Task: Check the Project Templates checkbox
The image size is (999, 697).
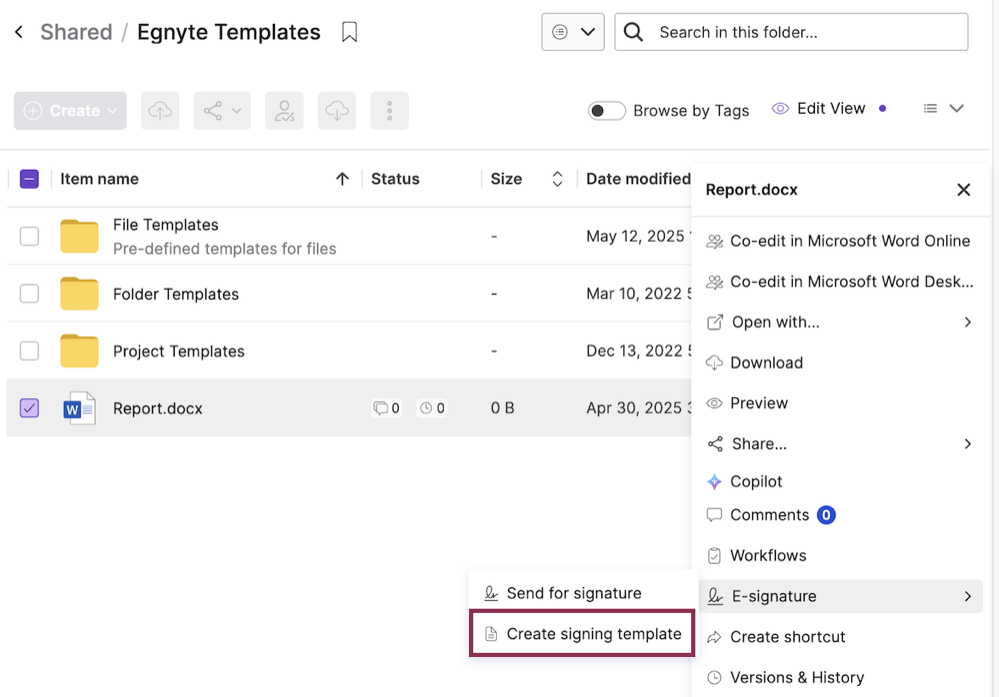Action: [29, 351]
